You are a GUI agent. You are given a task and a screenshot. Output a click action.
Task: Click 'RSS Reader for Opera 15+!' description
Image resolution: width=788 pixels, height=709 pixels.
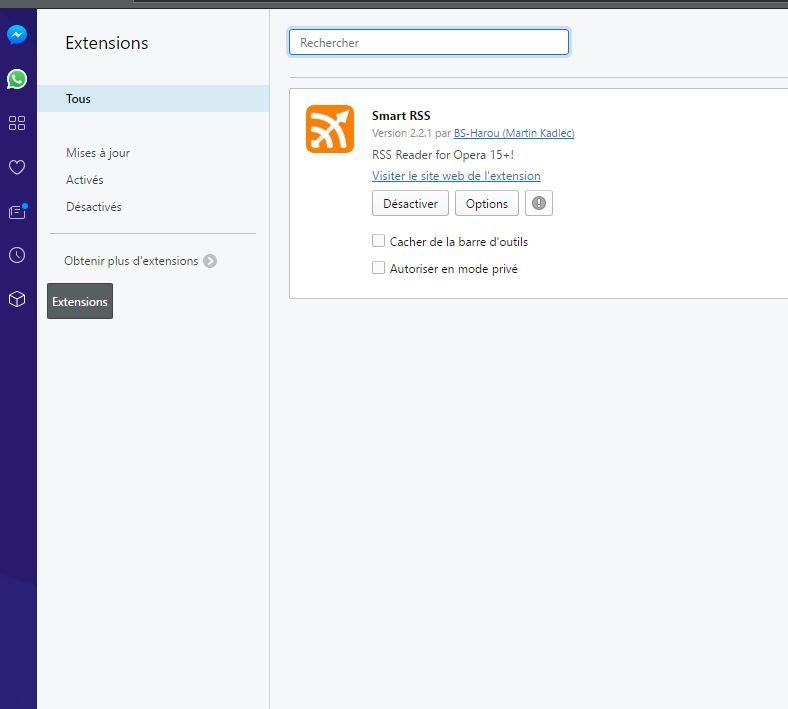tap(443, 155)
